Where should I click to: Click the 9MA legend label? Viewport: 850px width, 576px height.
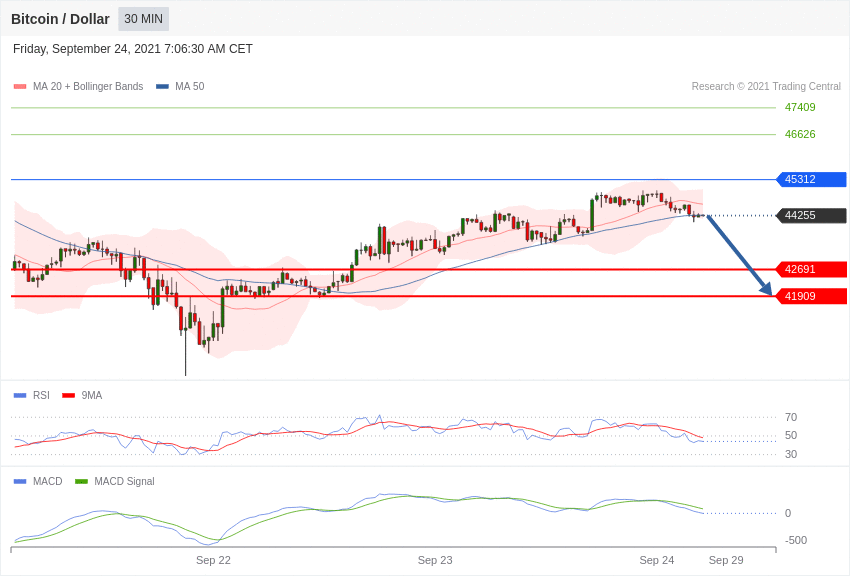click(92, 396)
